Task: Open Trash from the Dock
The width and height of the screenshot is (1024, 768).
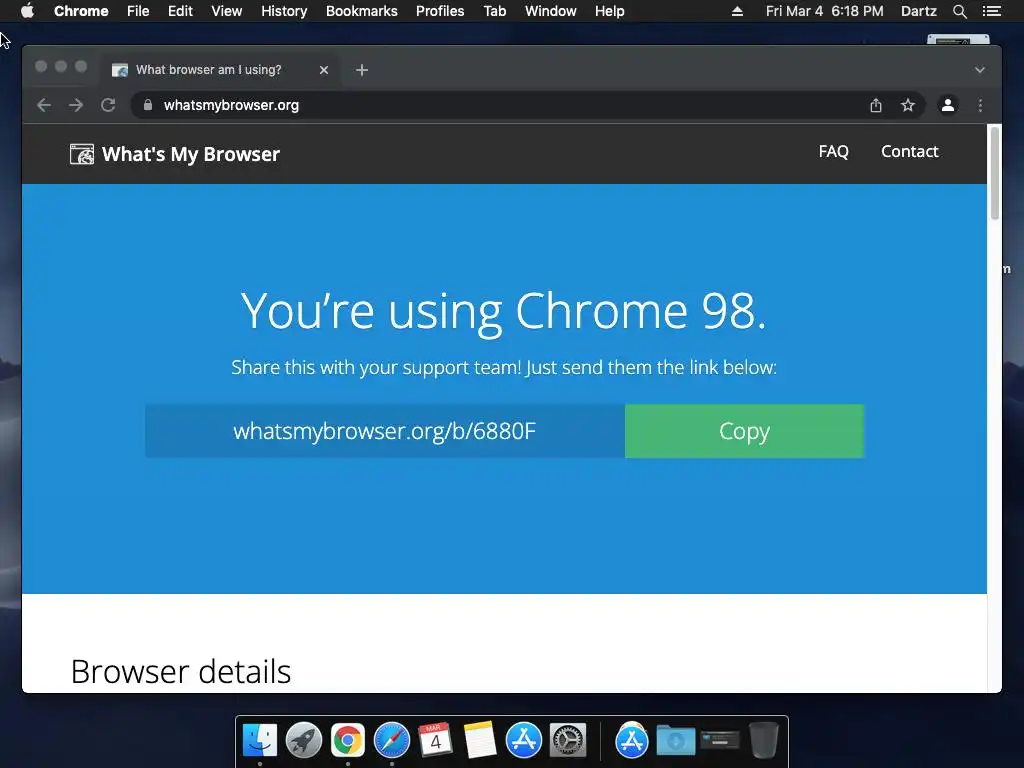Action: point(763,741)
